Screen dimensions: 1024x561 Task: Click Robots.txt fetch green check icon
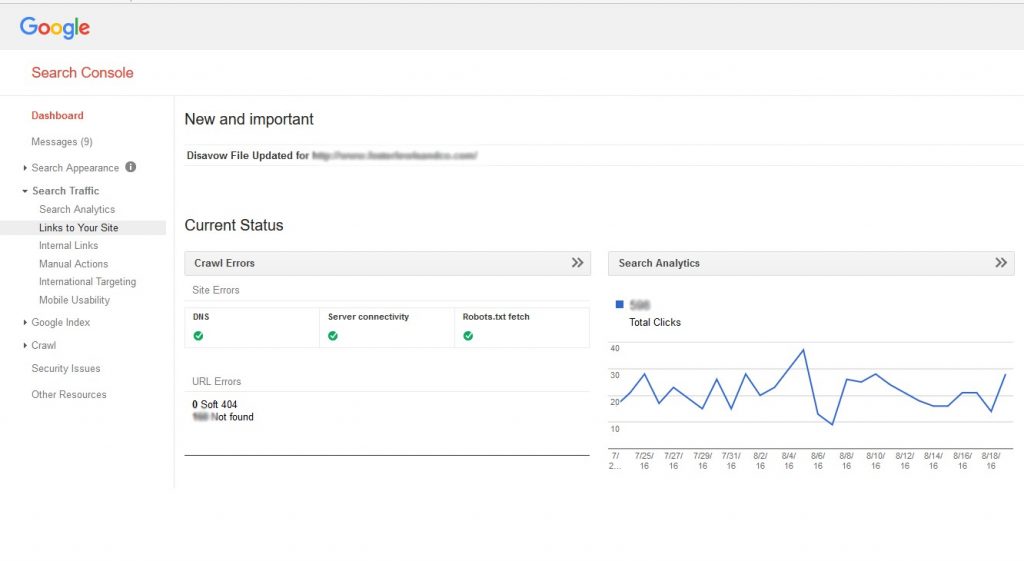tap(468, 336)
